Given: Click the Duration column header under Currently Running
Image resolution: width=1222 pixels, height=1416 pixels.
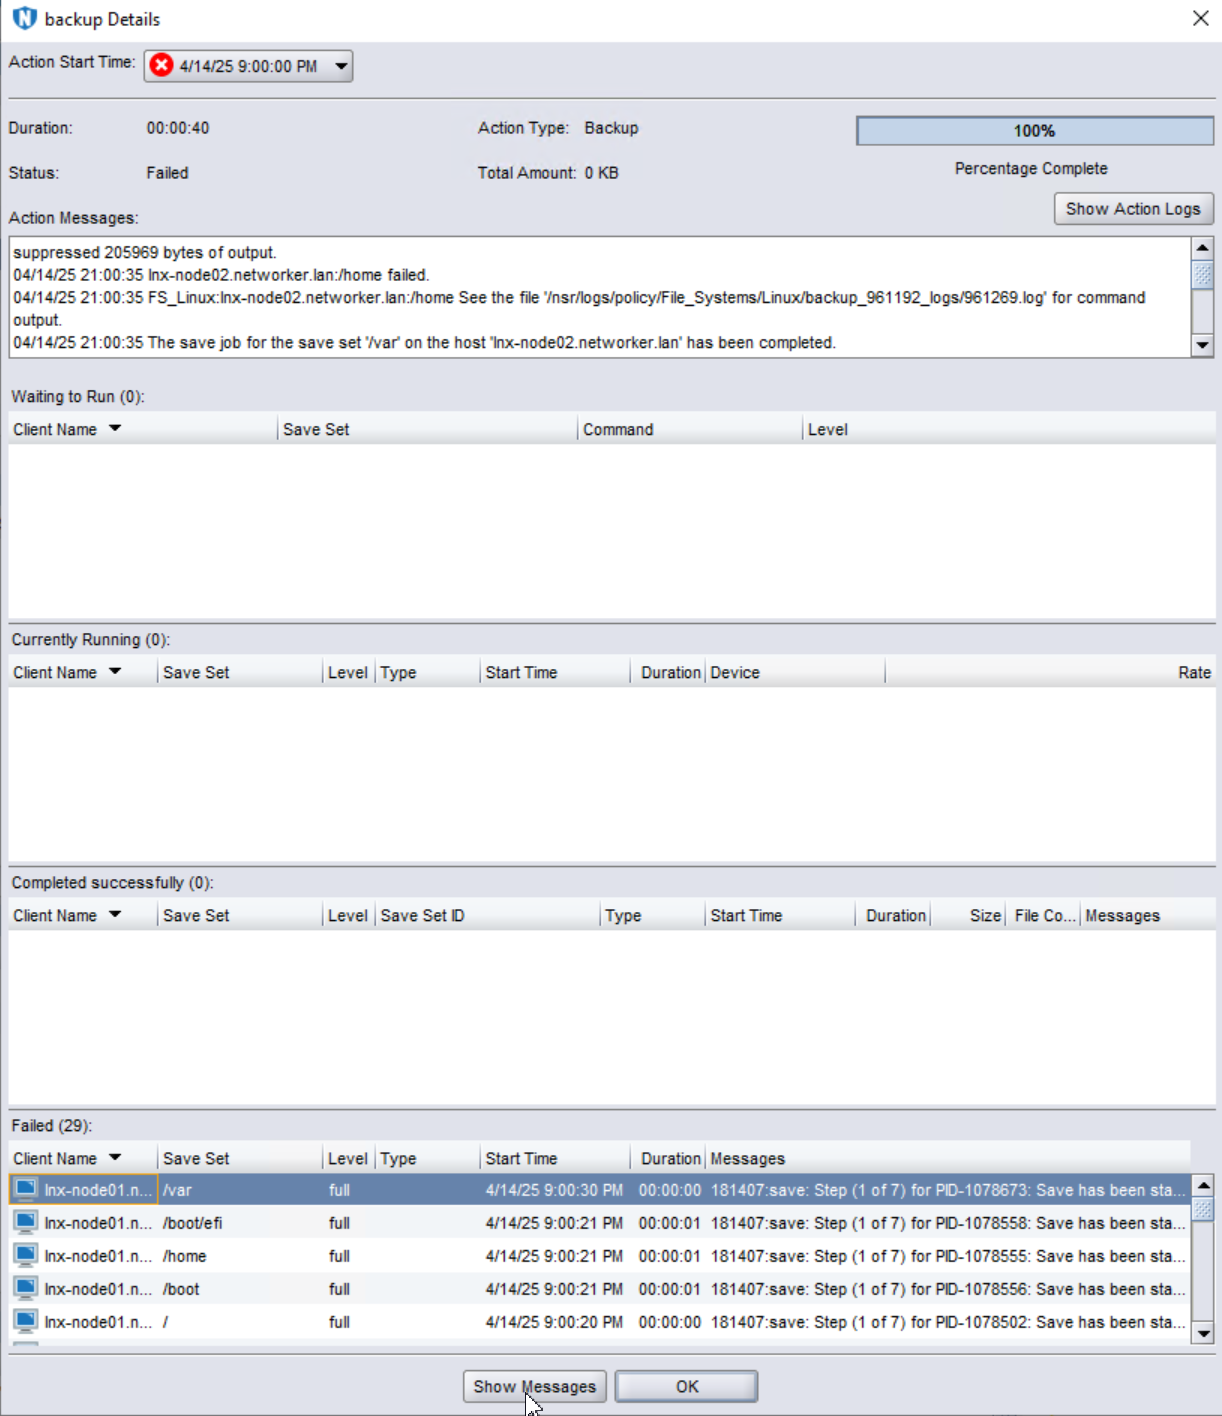Looking at the screenshot, I should click(669, 672).
